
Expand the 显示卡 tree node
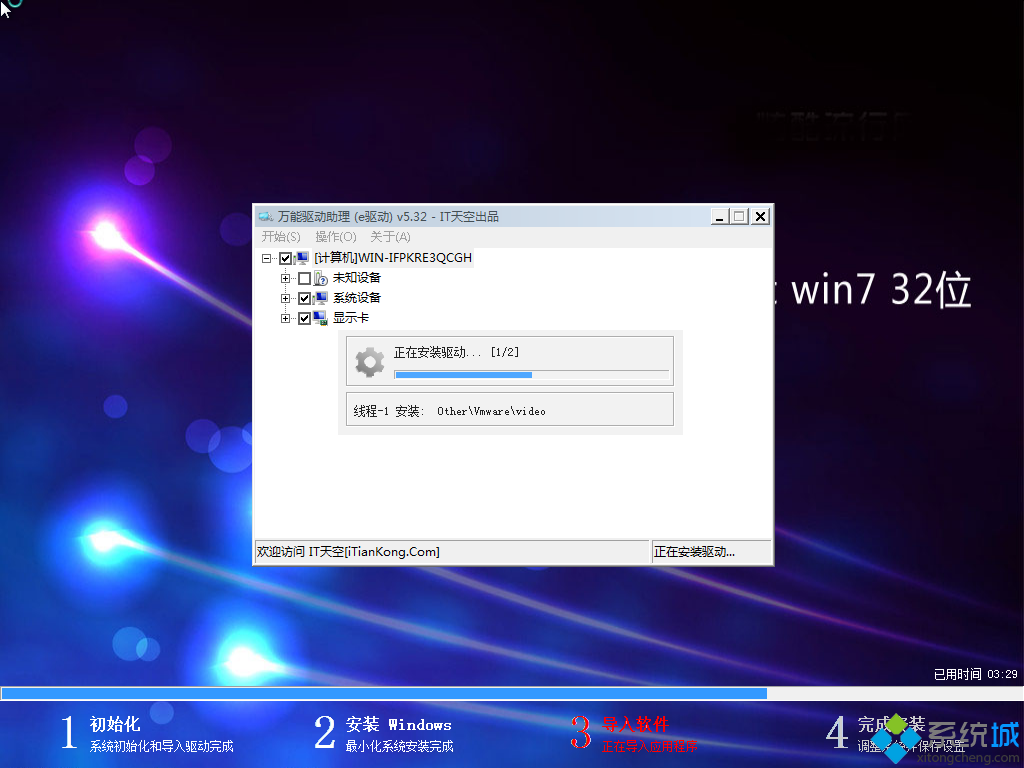pos(285,318)
